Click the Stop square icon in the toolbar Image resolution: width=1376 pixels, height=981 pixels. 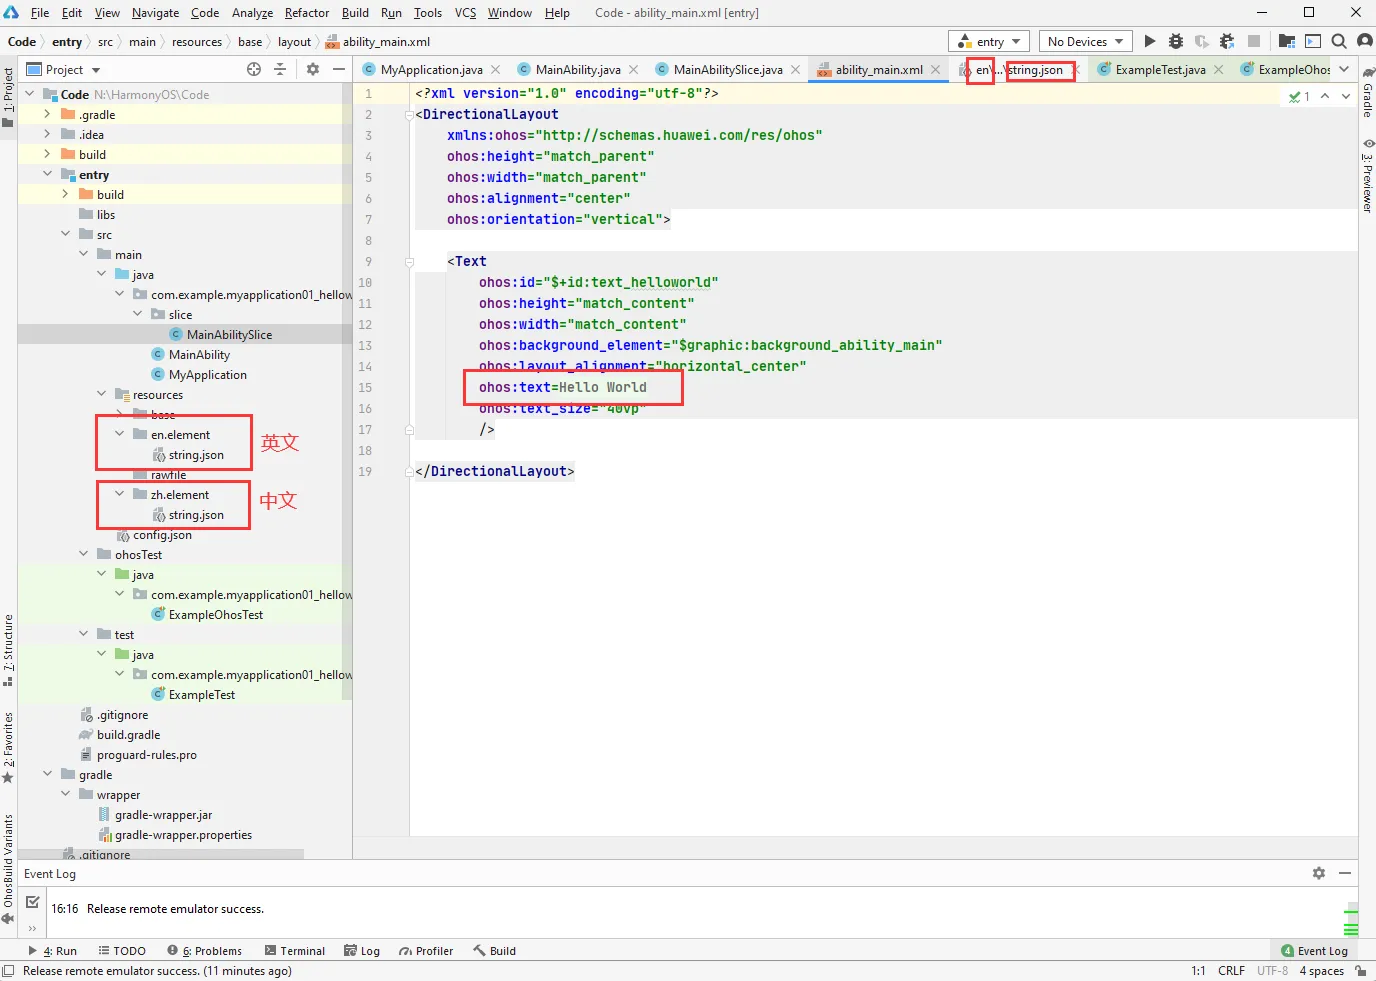pyautogui.click(x=1254, y=41)
